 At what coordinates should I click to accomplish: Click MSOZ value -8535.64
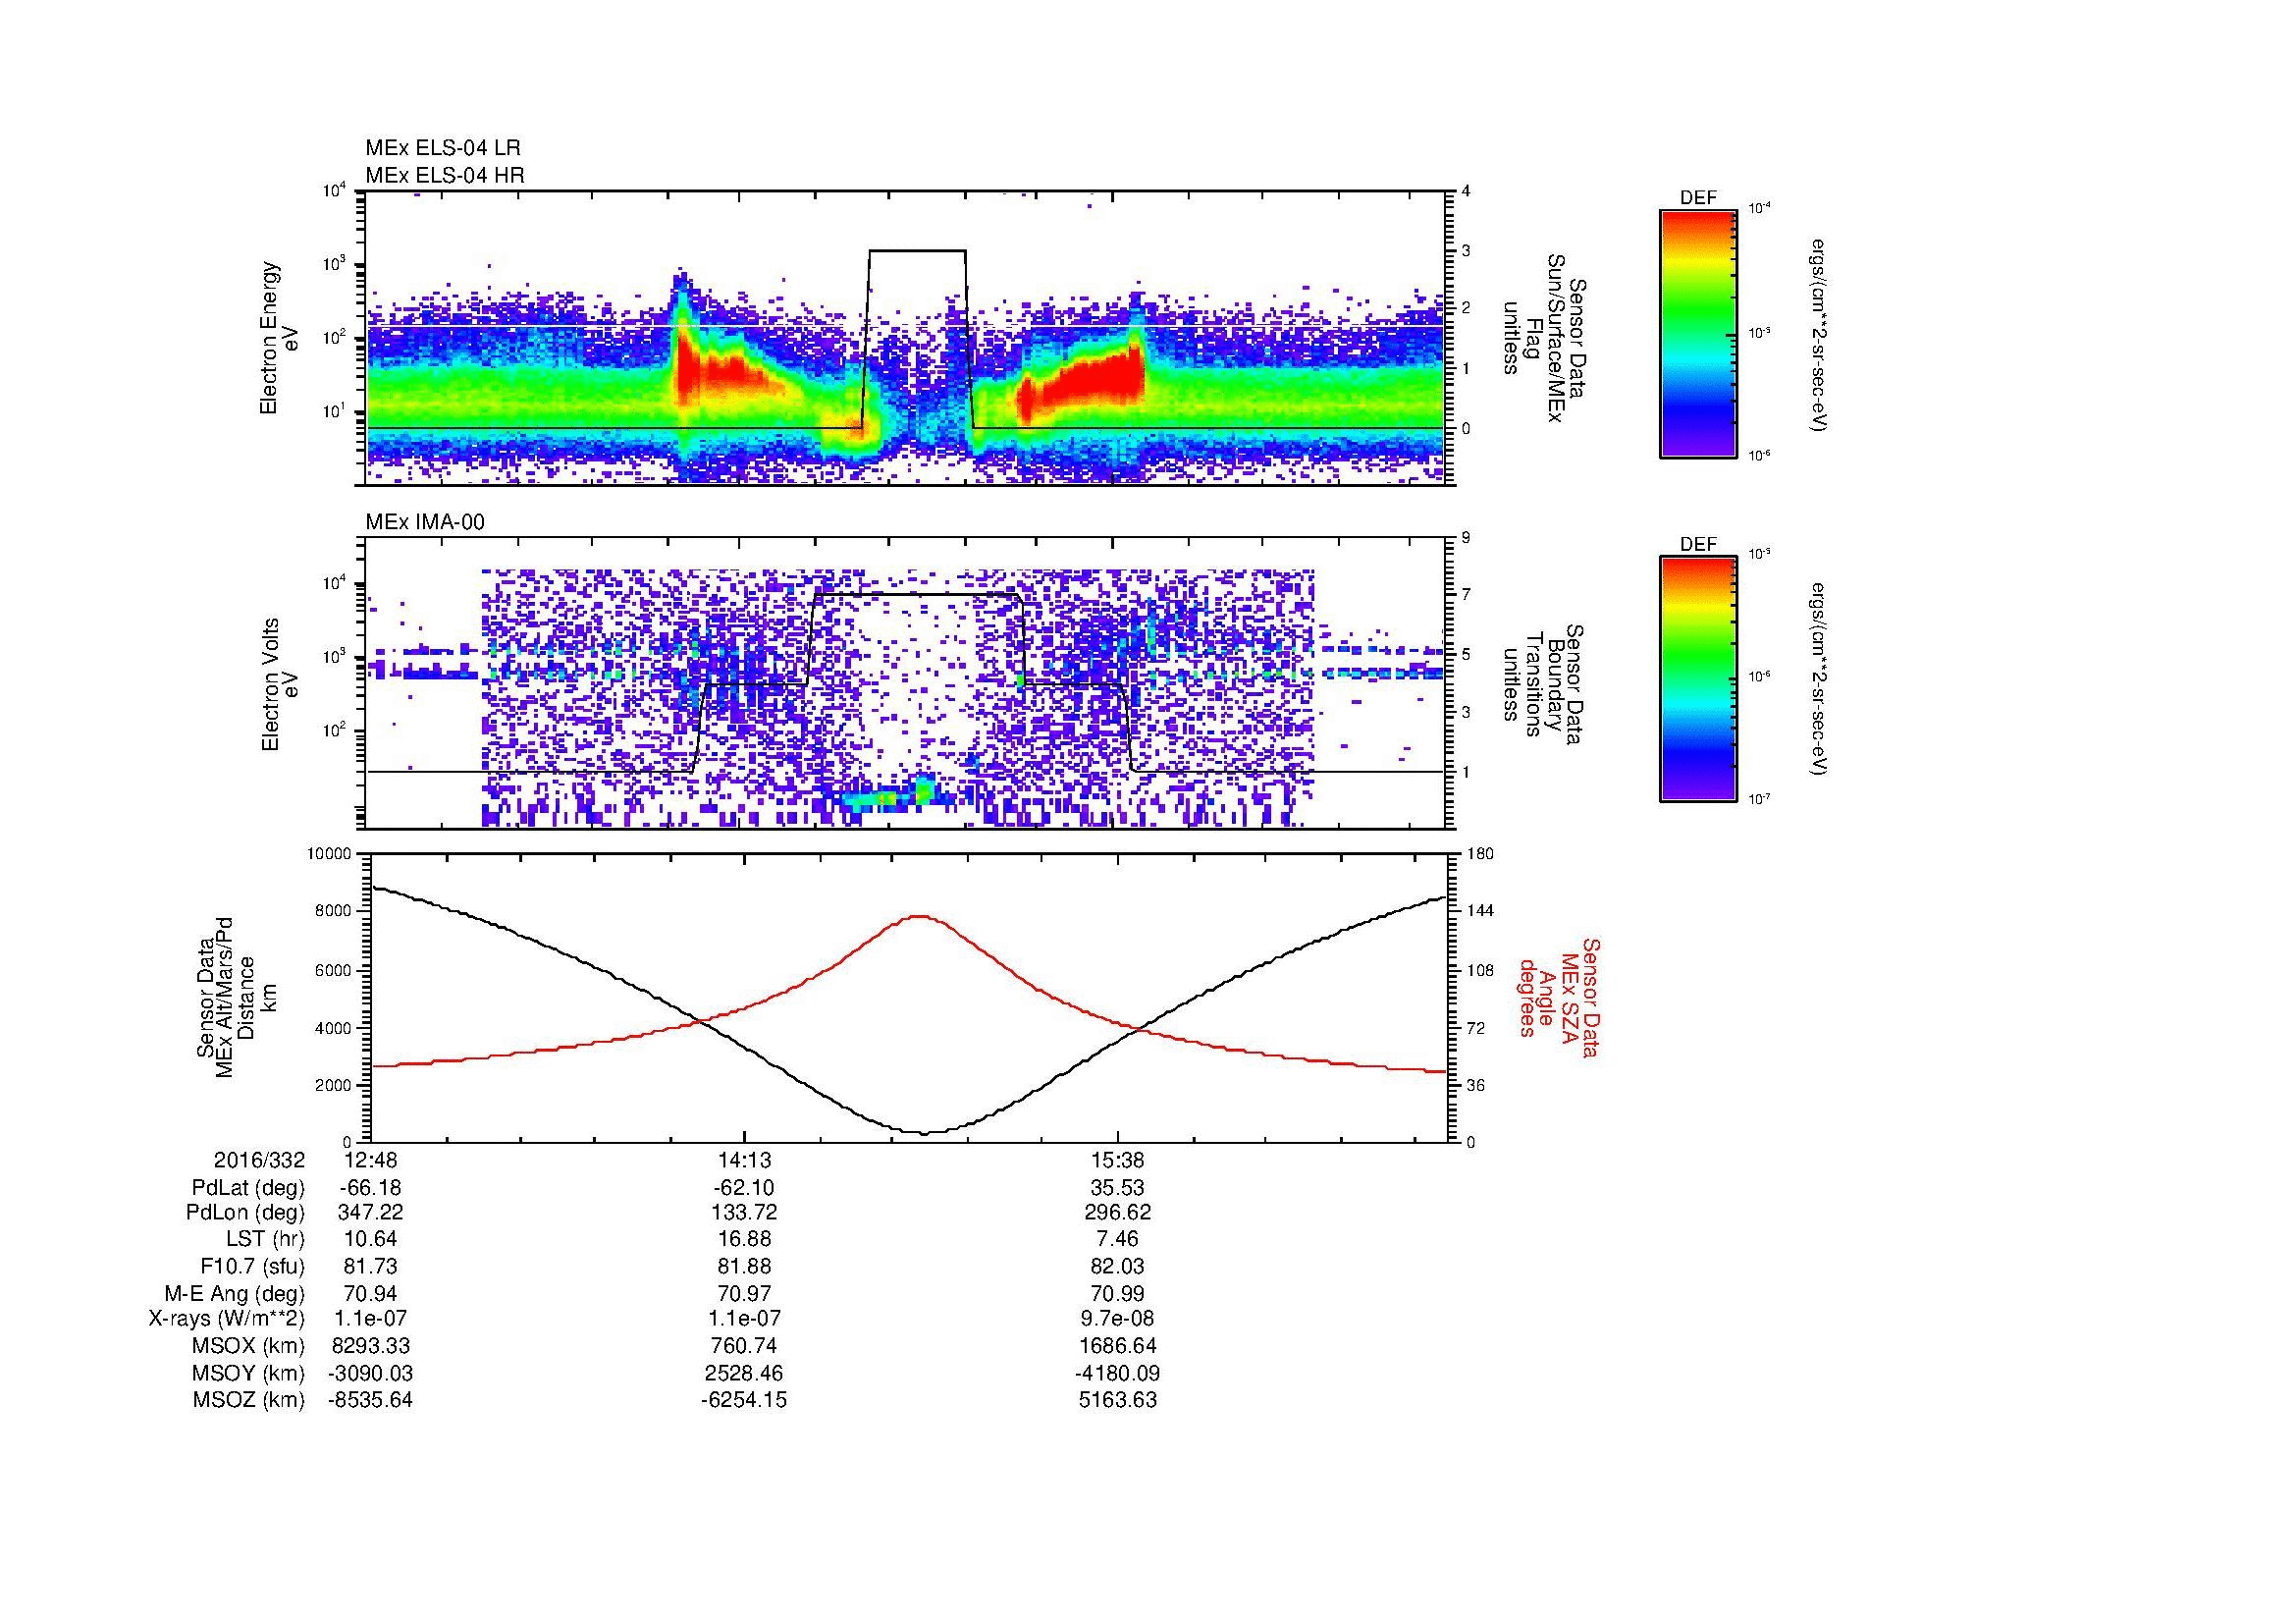pyautogui.click(x=371, y=1400)
